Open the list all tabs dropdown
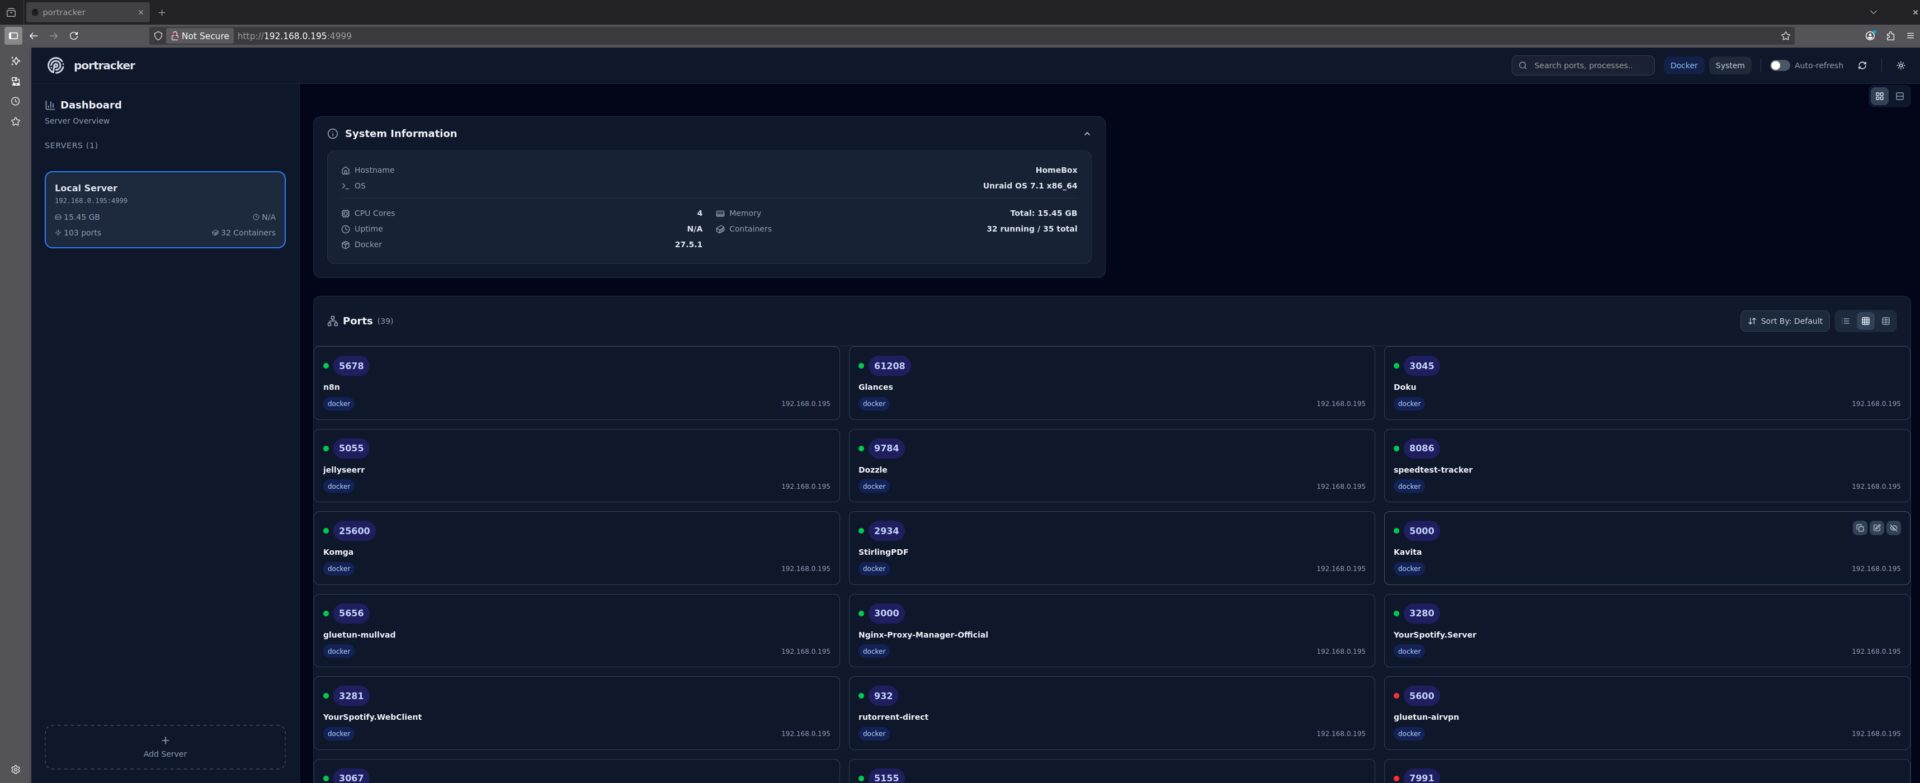Screen dimensions: 1920x783 point(1873,12)
